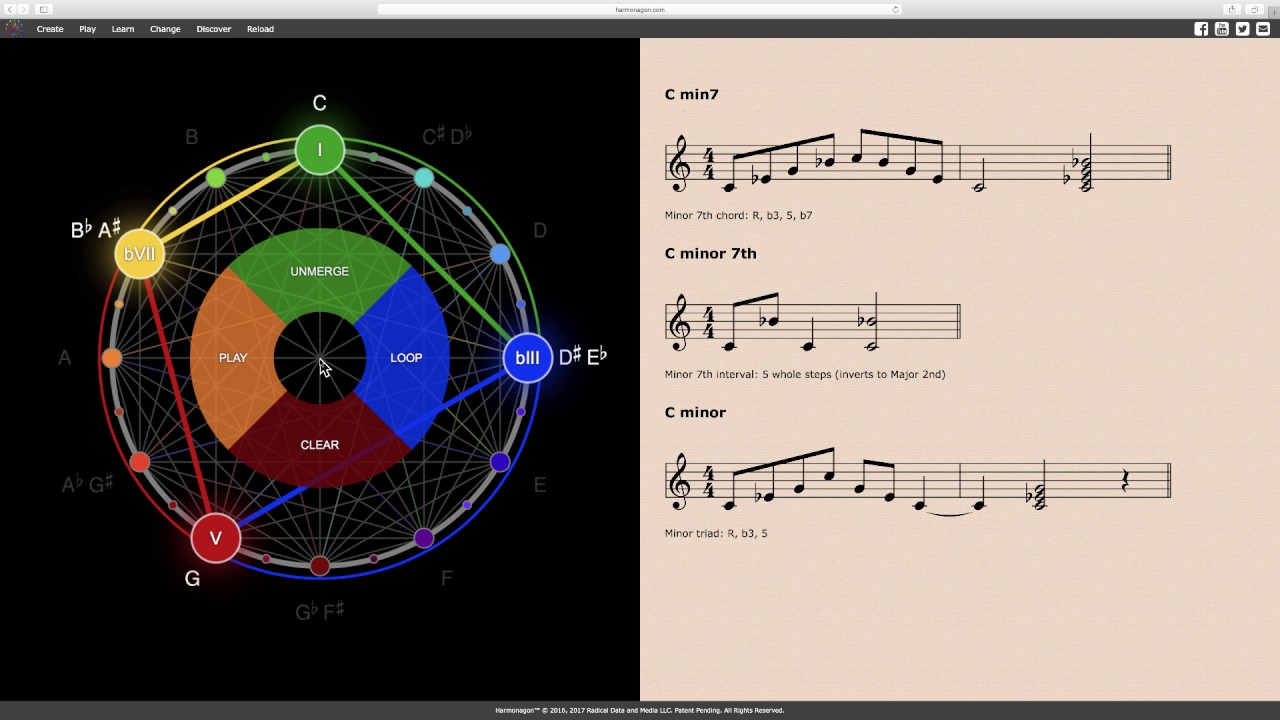Select the yellow bVII node

point(140,254)
